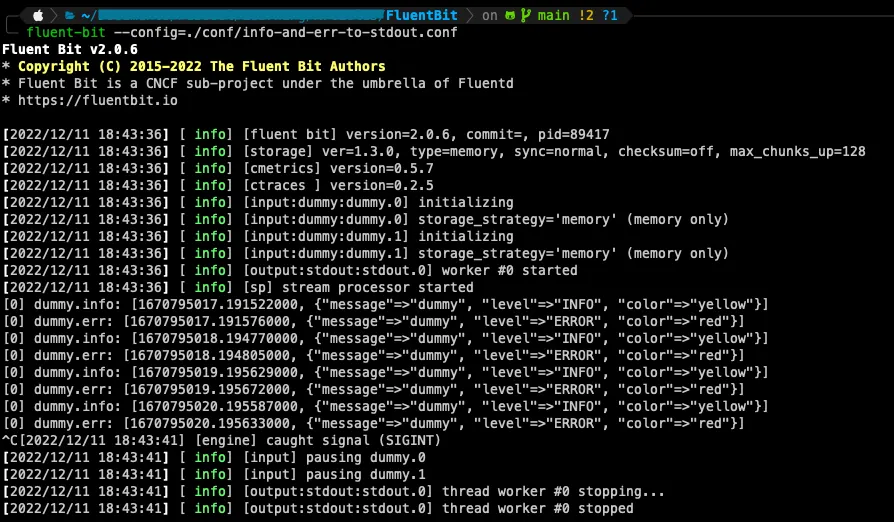Screen dimensions: 894x522
Task: Open the https://fluentbit.io link
Action: tap(97, 100)
